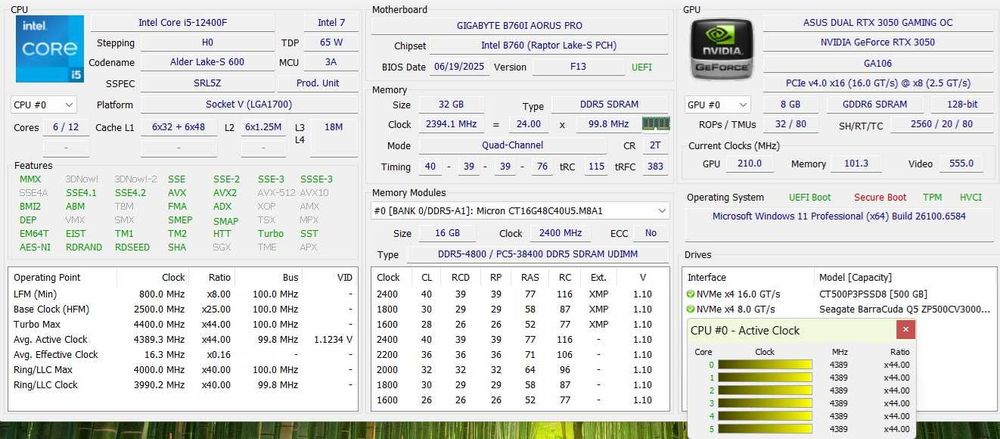Click the NVIDIA GeForce RTX 3050 field
The height and width of the screenshot is (439, 1000).
pyautogui.click(x=878, y=43)
